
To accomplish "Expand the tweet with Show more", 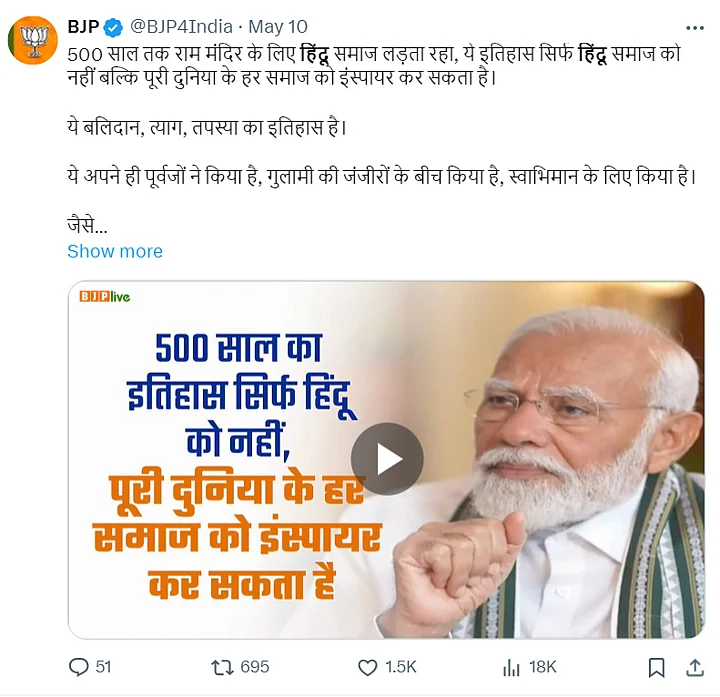I will (x=114, y=251).
